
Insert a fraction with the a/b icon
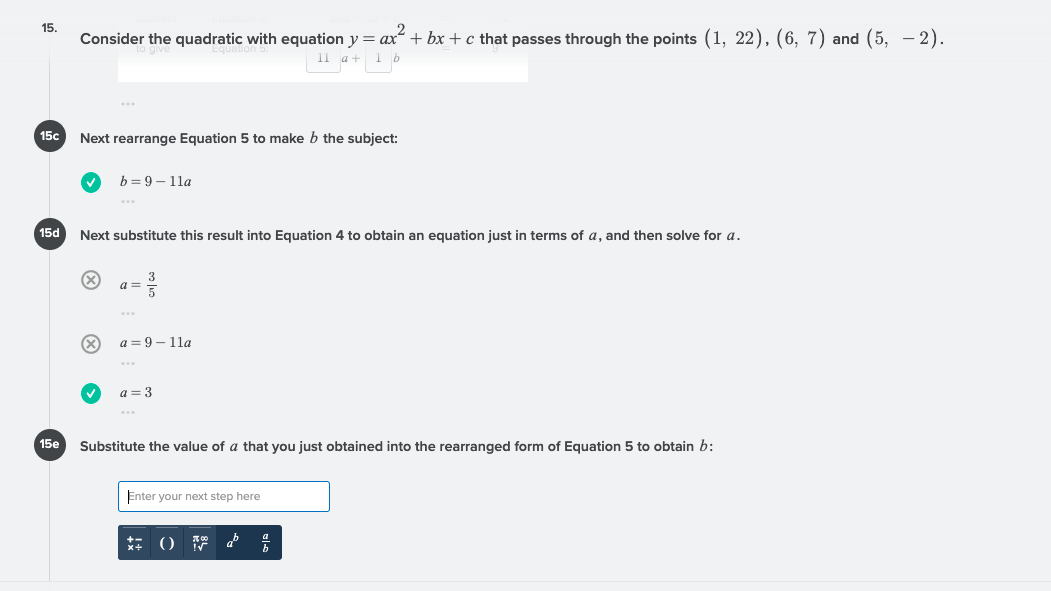pyautogui.click(x=263, y=542)
